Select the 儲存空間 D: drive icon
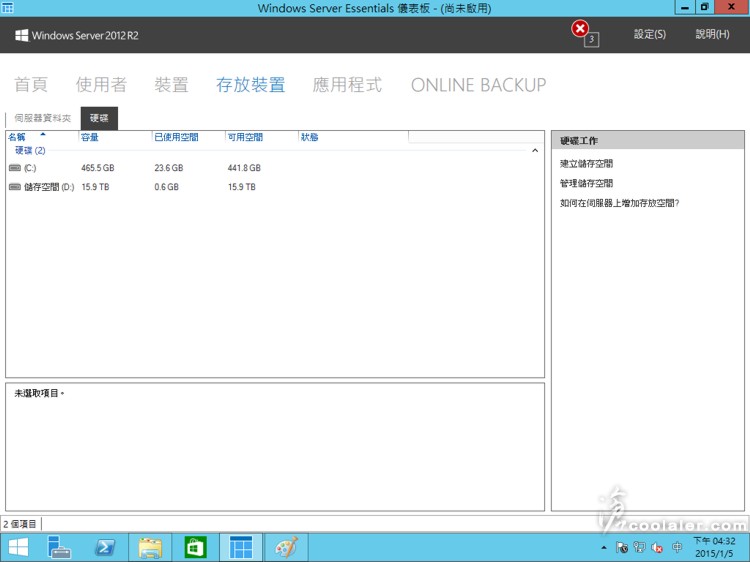This screenshot has height=562, width=750. pos(15,187)
